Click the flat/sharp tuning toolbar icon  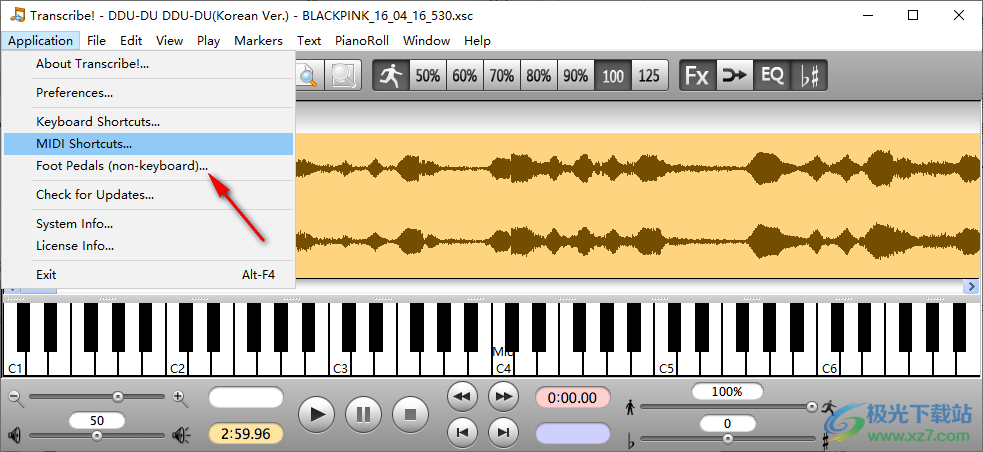coord(809,76)
